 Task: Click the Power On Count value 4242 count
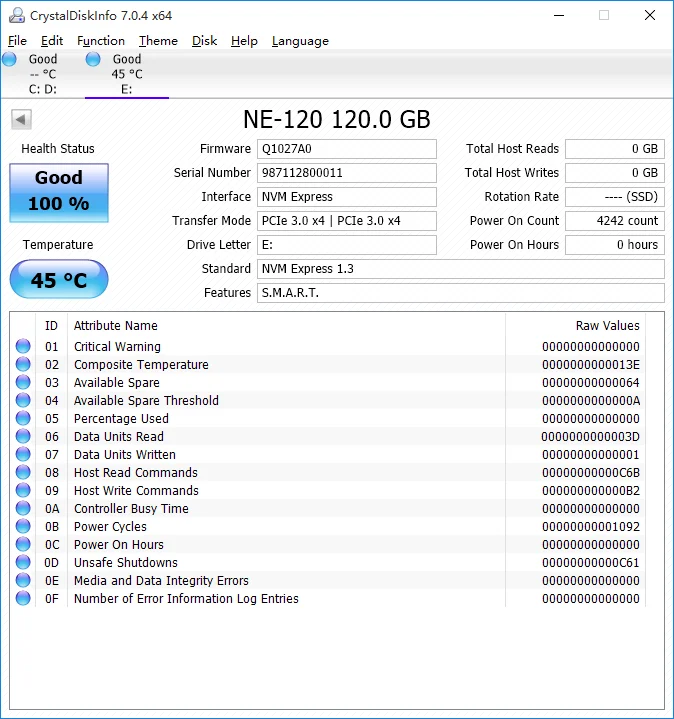point(615,221)
